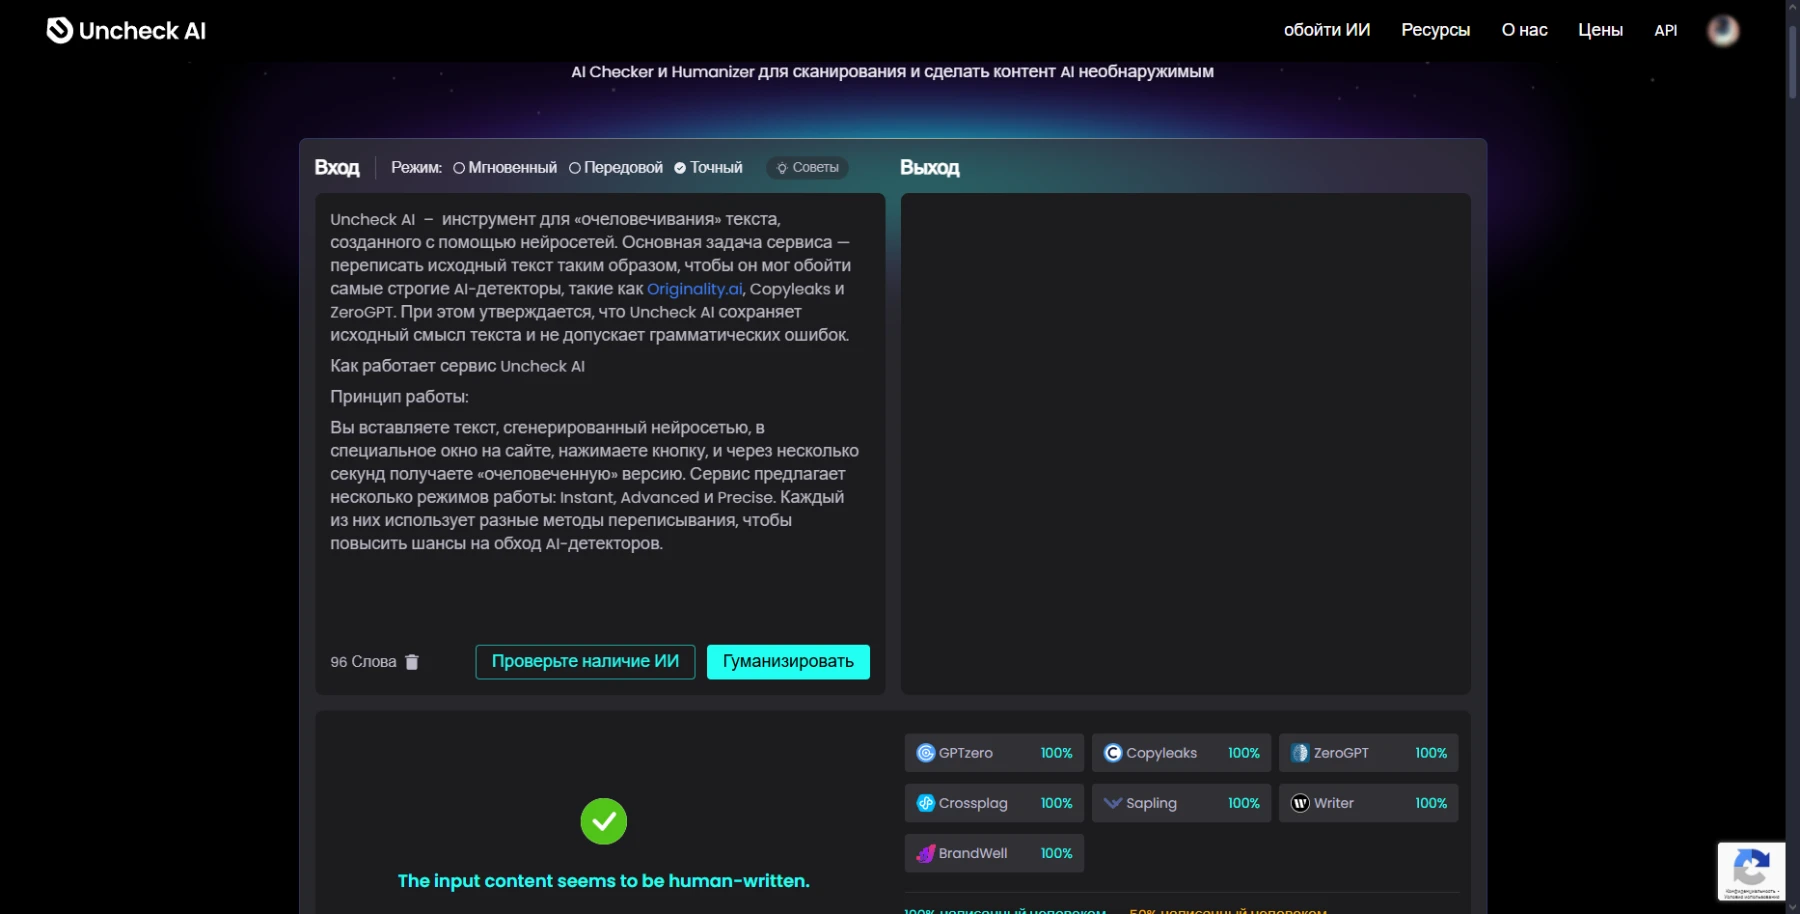Click the BrandWell detector icon

(925, 853)
